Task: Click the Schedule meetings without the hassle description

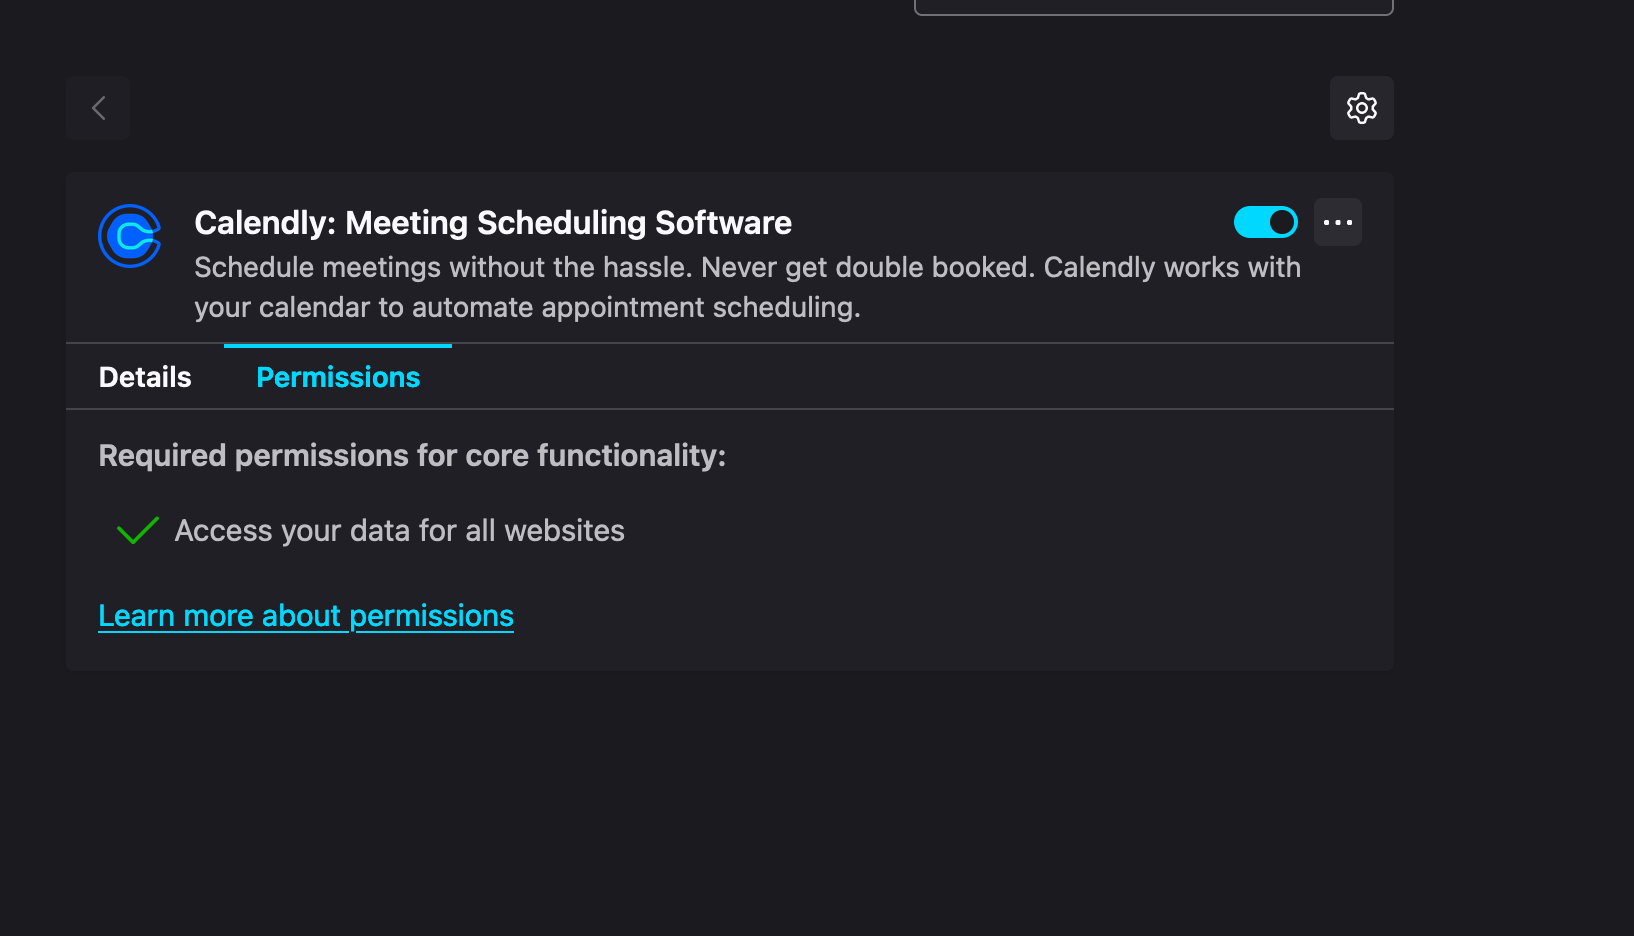Action: point(747,287)
